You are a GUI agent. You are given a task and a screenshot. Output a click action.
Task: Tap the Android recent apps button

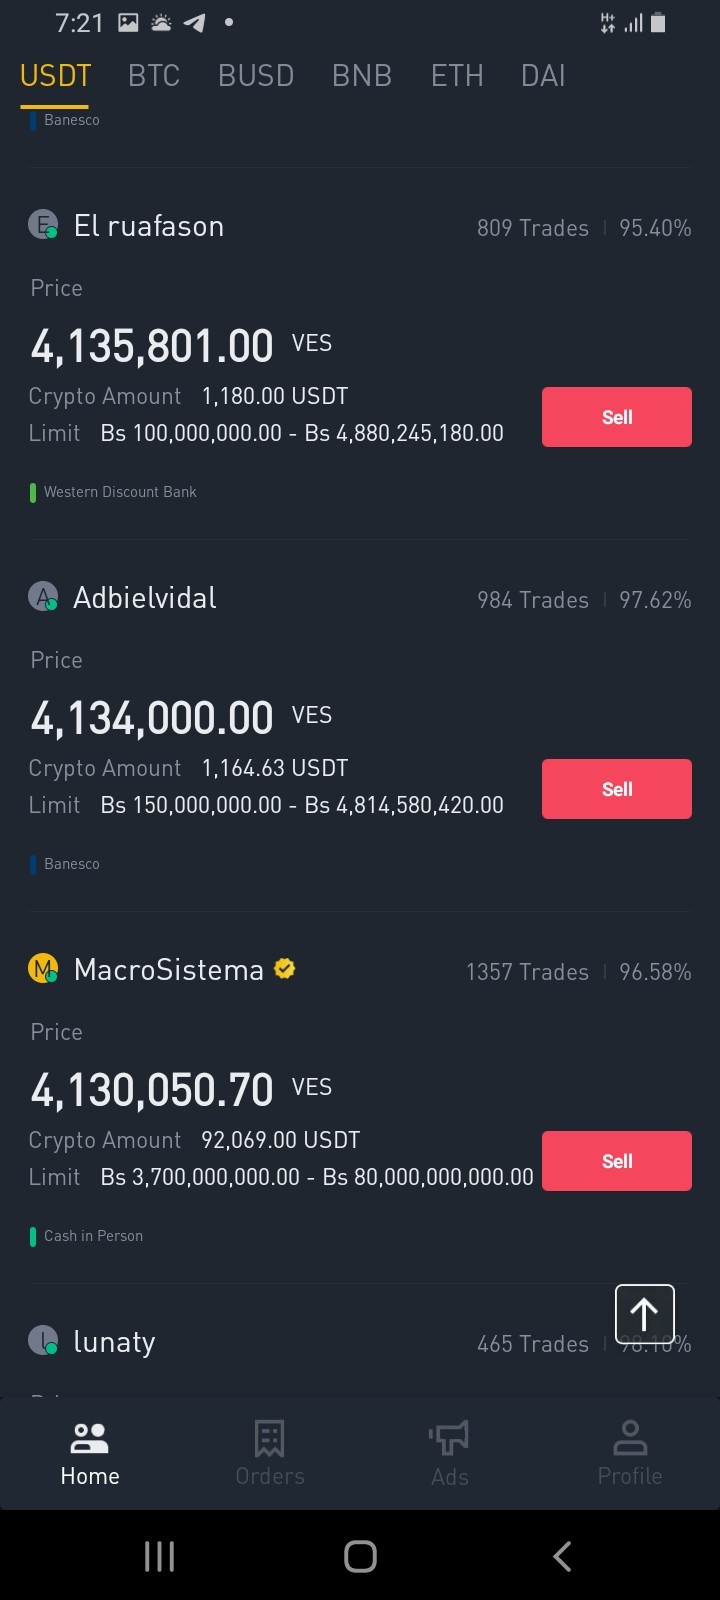pyautogui.click(x=160, y=1556)
